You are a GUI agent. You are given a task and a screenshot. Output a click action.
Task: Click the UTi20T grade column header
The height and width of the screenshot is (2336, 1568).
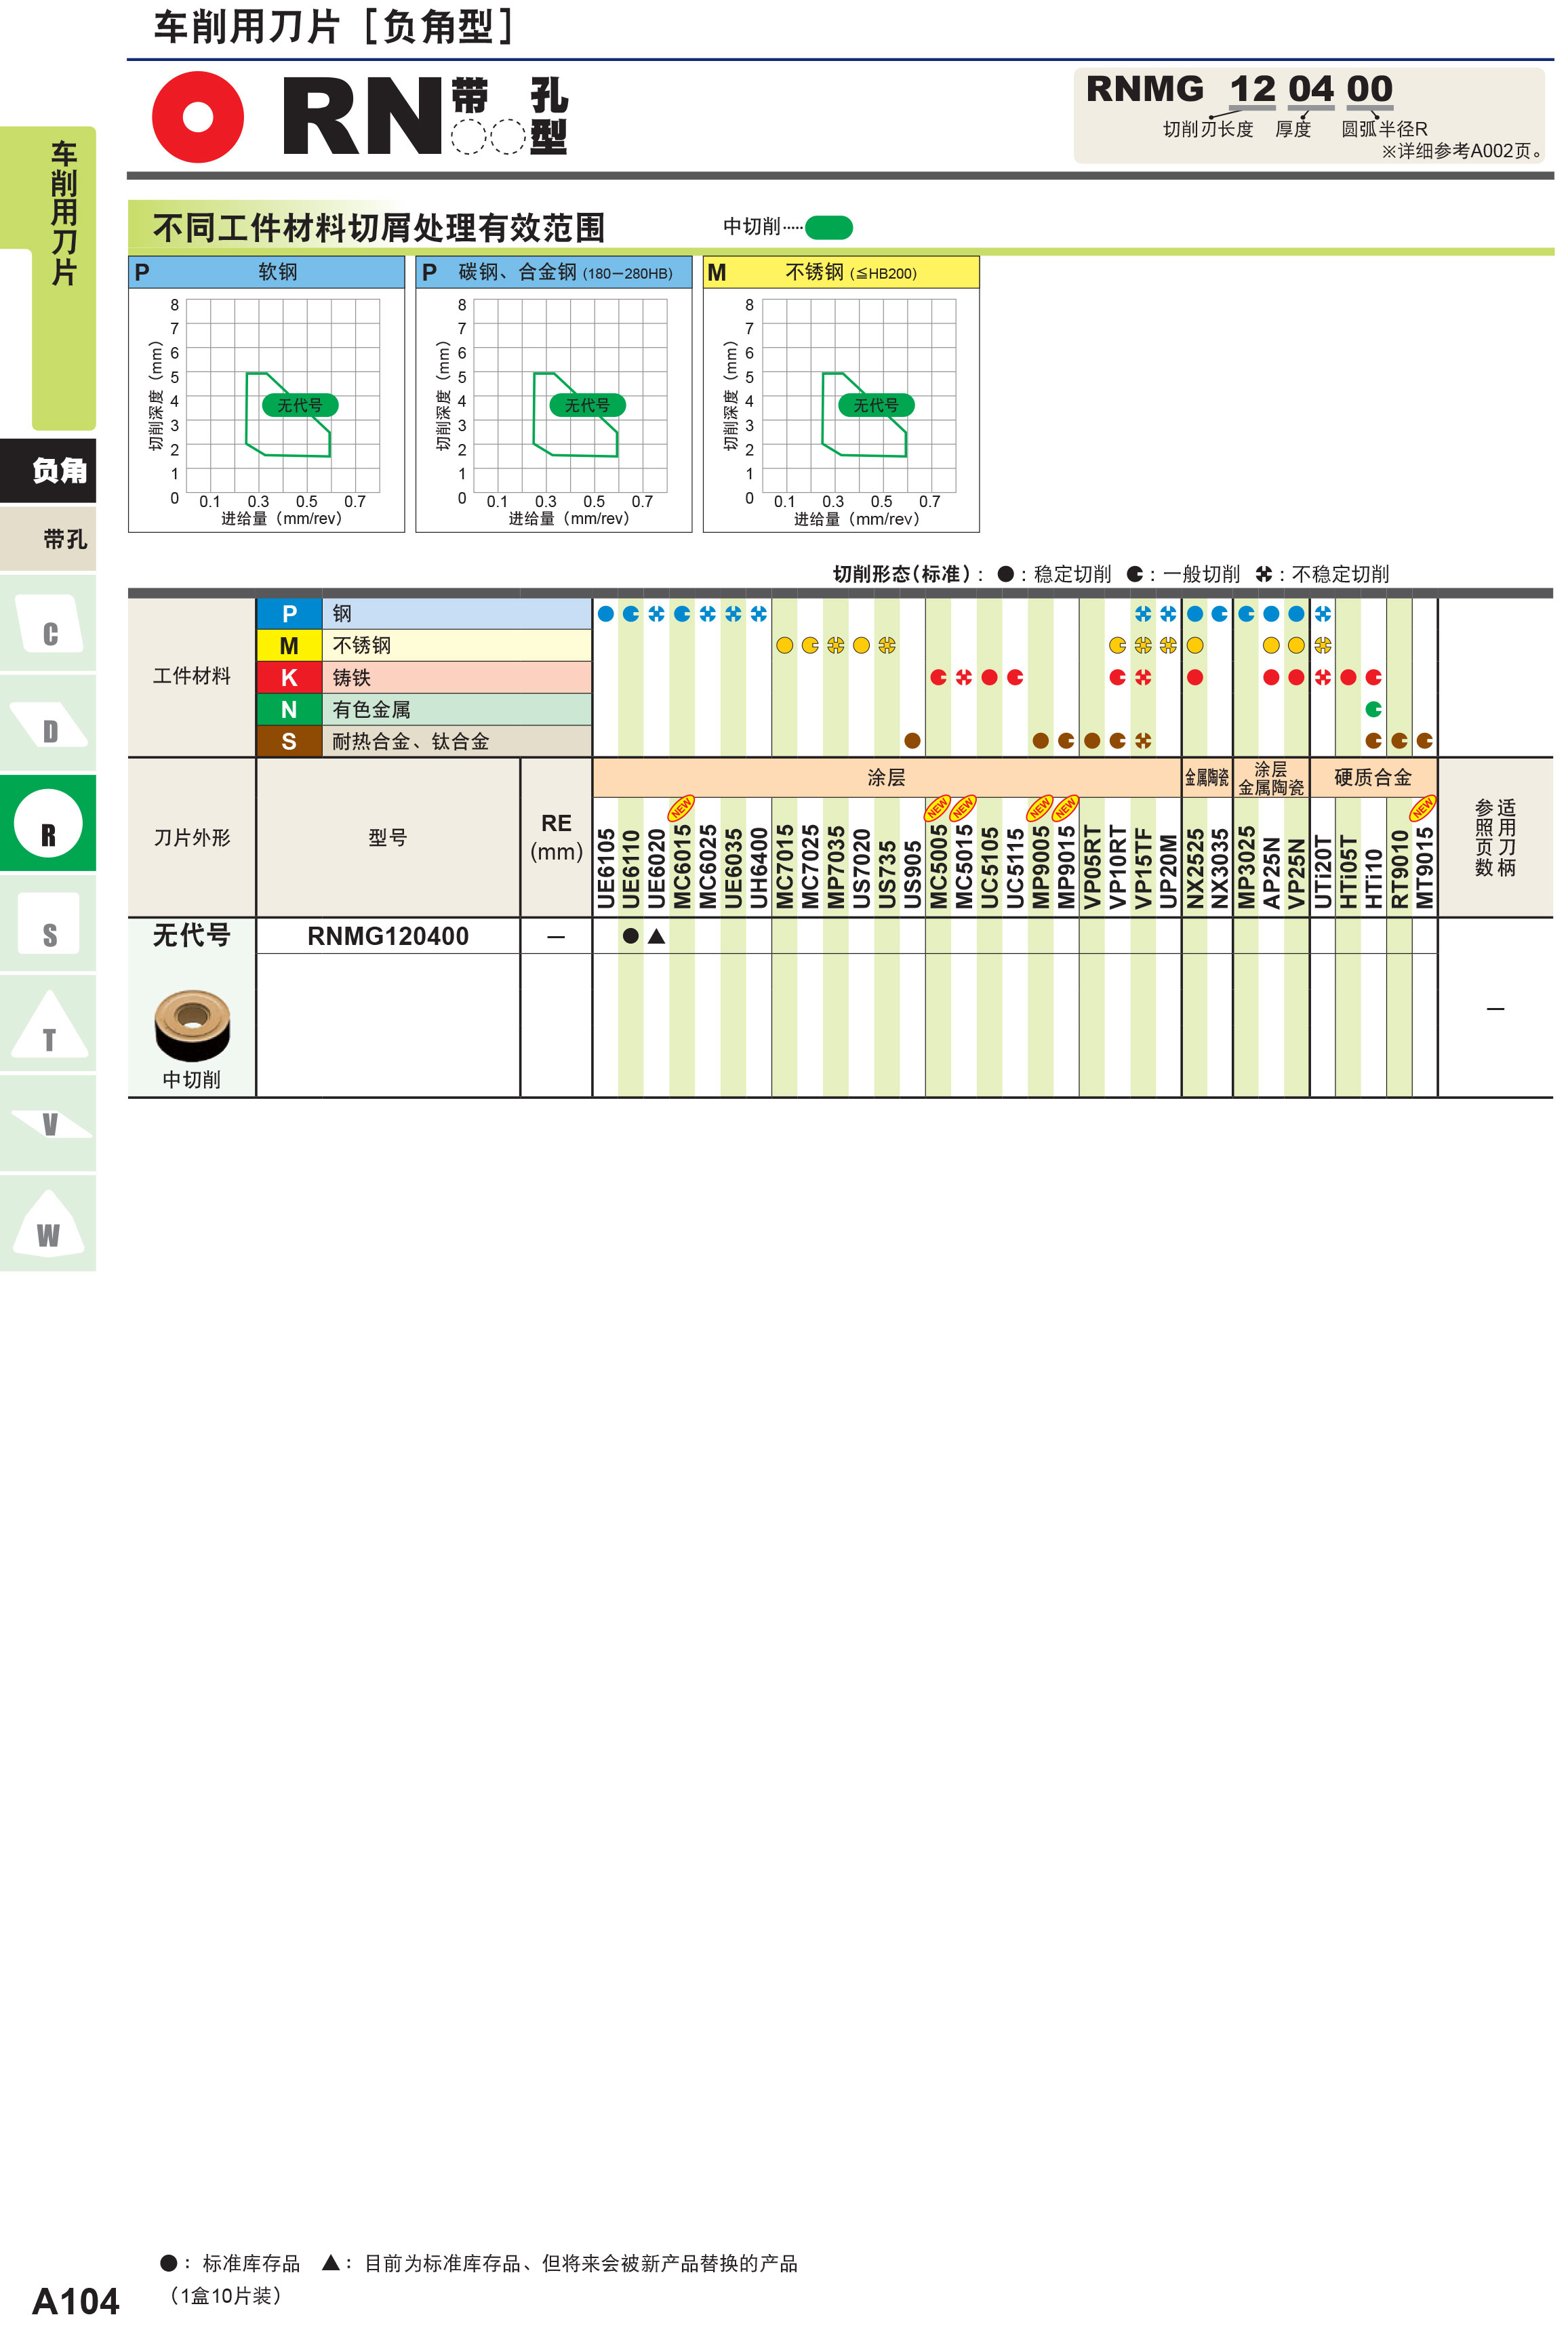(x=1322, y=872)
